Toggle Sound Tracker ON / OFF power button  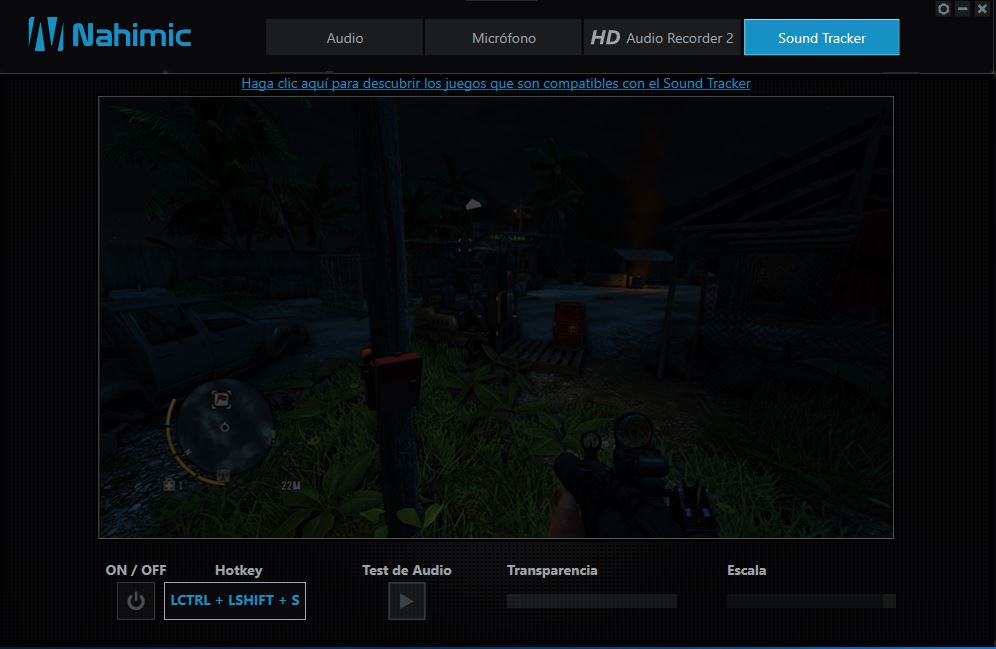(x=136, y=601)
